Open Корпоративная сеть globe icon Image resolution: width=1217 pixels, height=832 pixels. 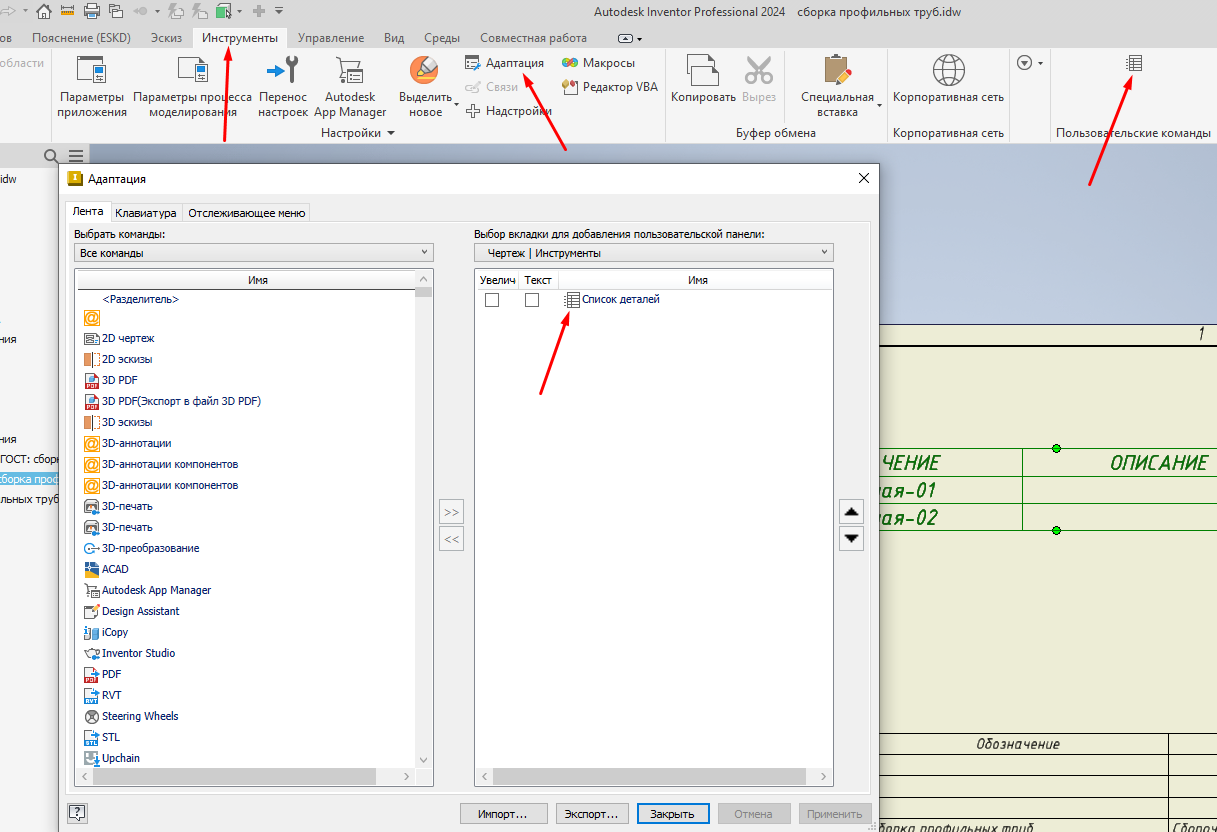point(948,70)
